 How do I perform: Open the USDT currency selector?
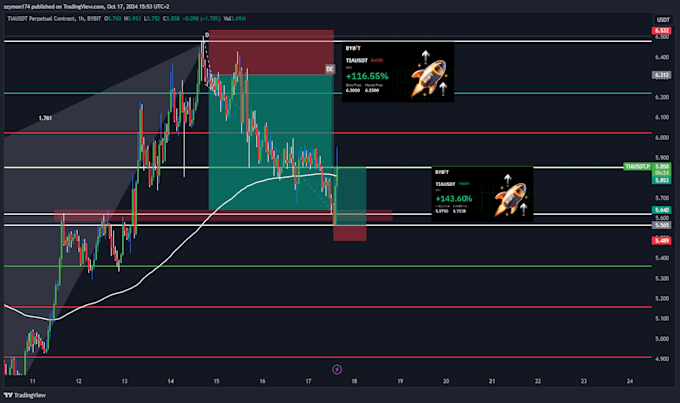[663, 20]
